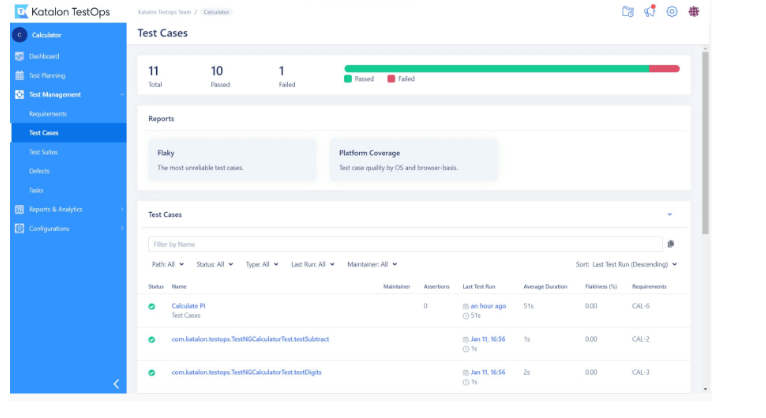Click the copy icon beside name filter
766x418 pixels.
(x=671, y=244)
